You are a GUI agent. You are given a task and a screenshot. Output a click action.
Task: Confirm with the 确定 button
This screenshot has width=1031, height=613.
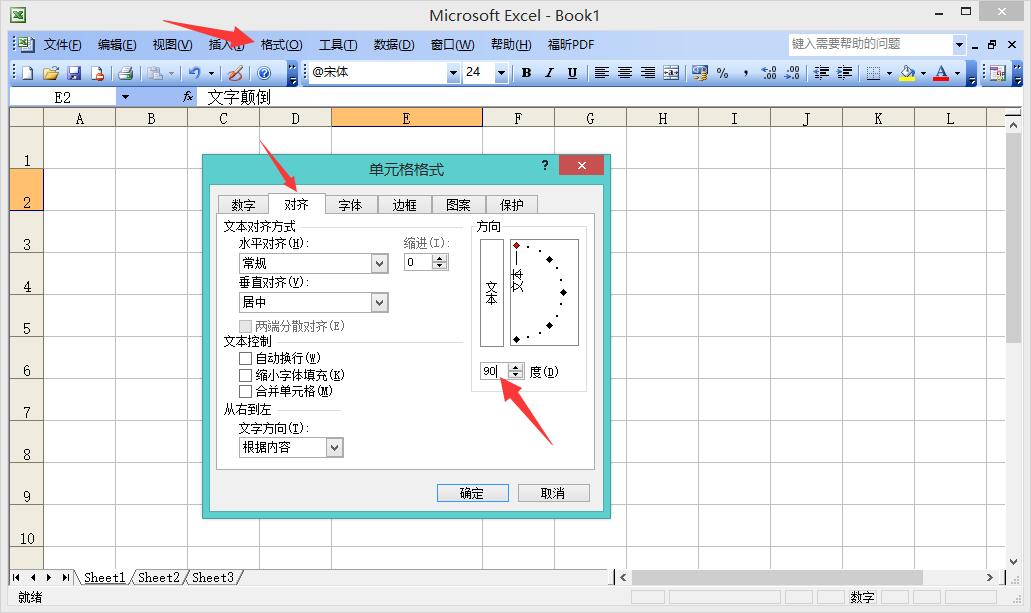472,493
